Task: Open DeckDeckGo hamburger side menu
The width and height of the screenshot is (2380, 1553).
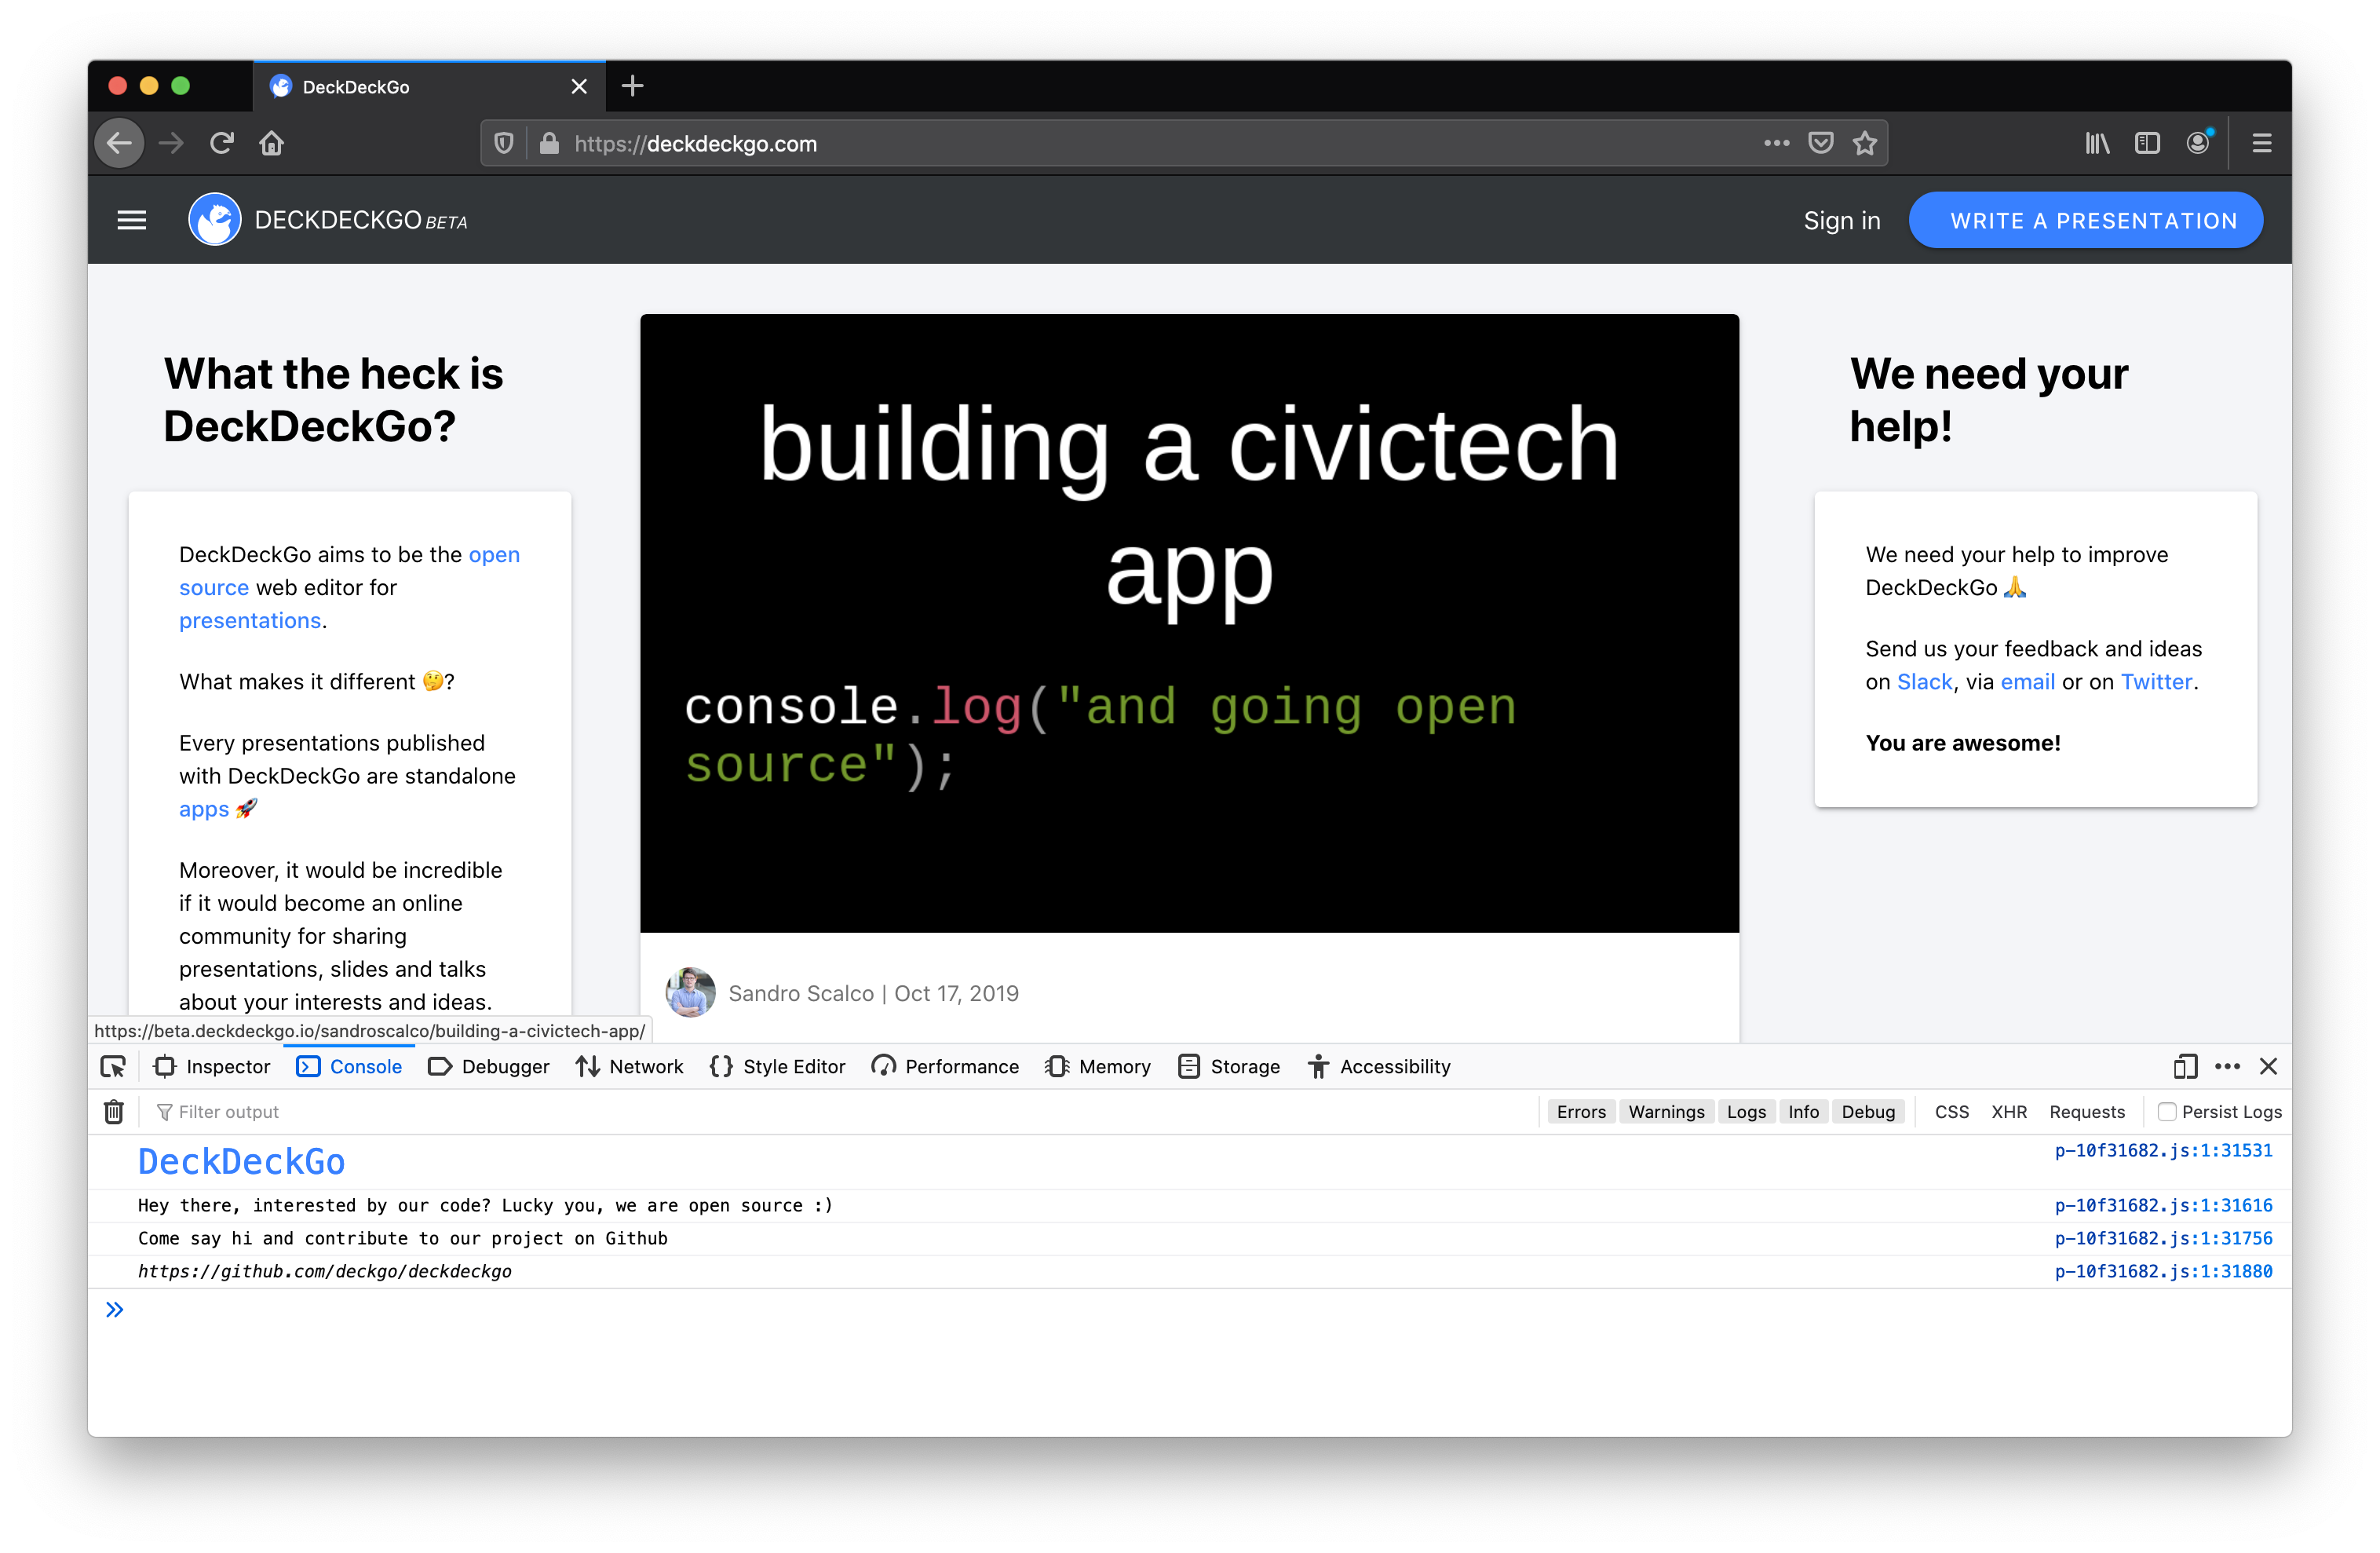Action: 132,220
